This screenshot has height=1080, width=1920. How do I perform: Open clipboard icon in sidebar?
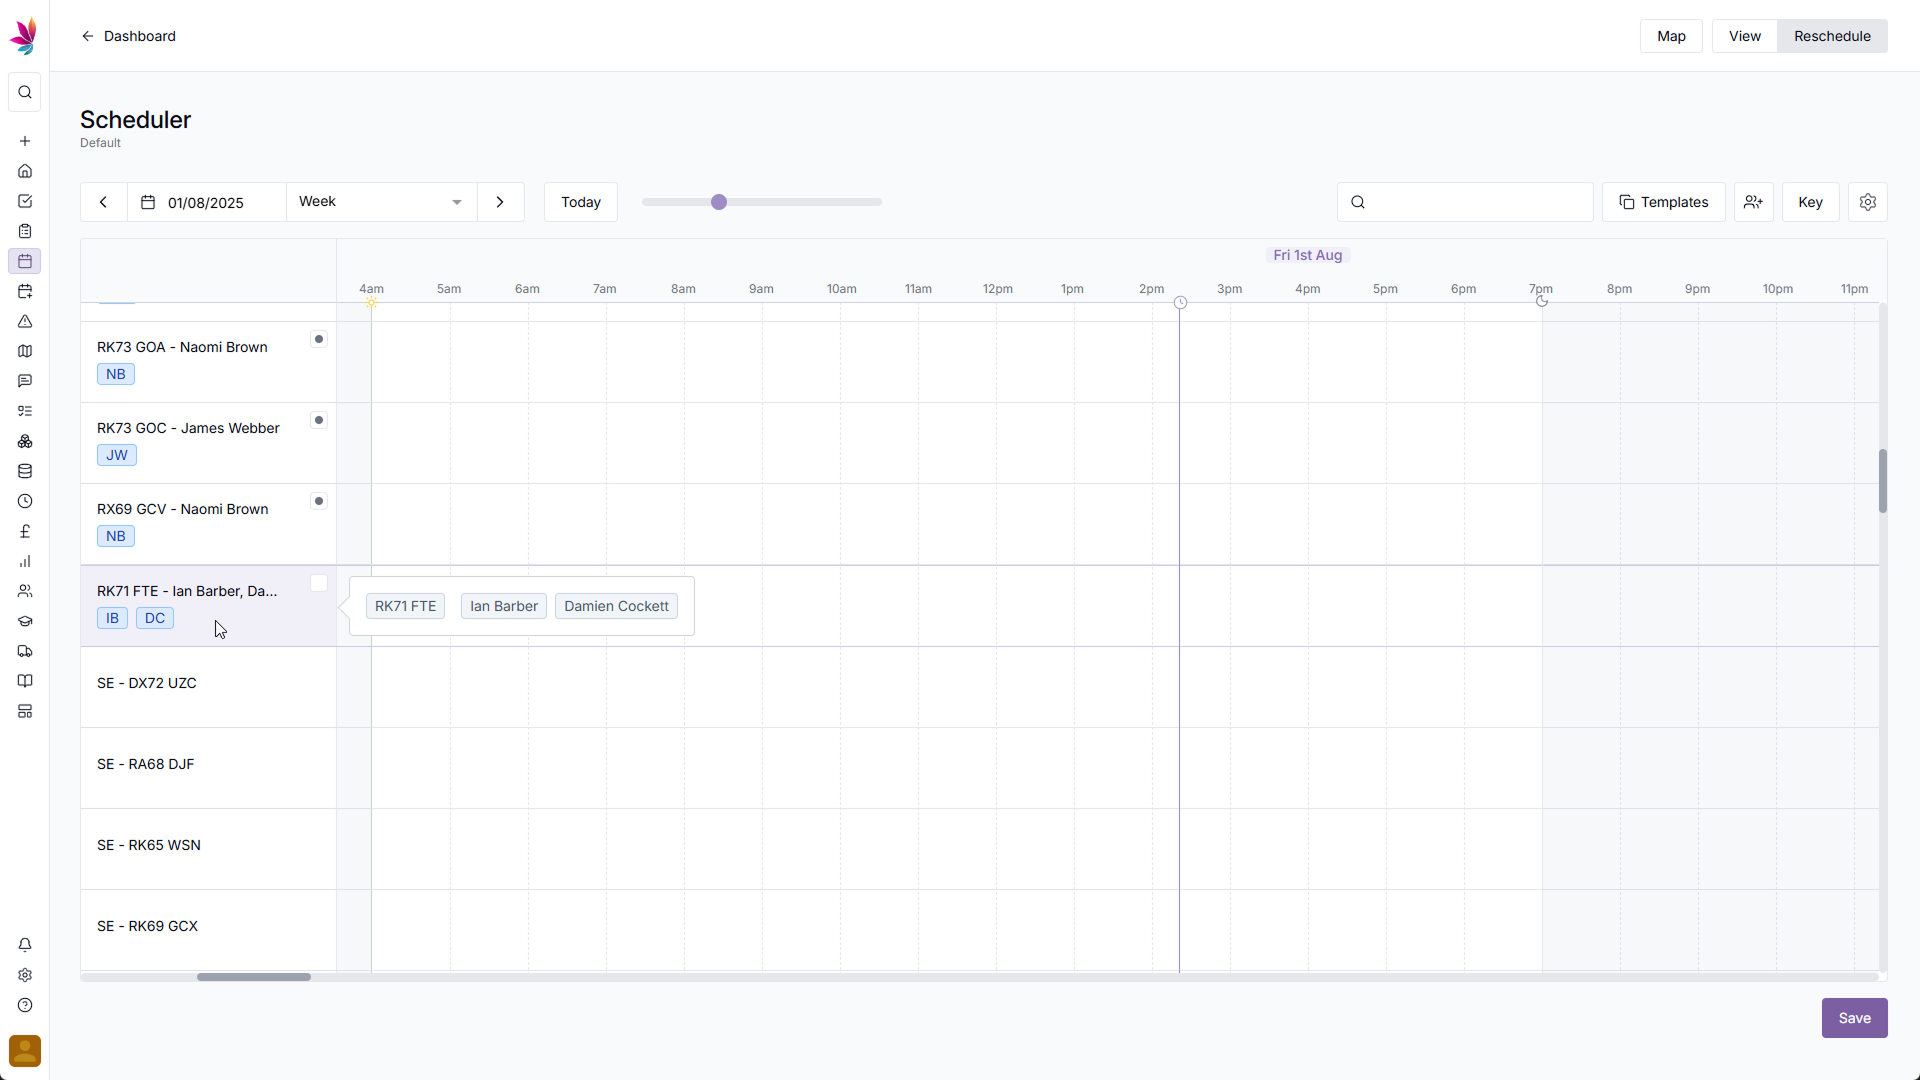[25, 231]
